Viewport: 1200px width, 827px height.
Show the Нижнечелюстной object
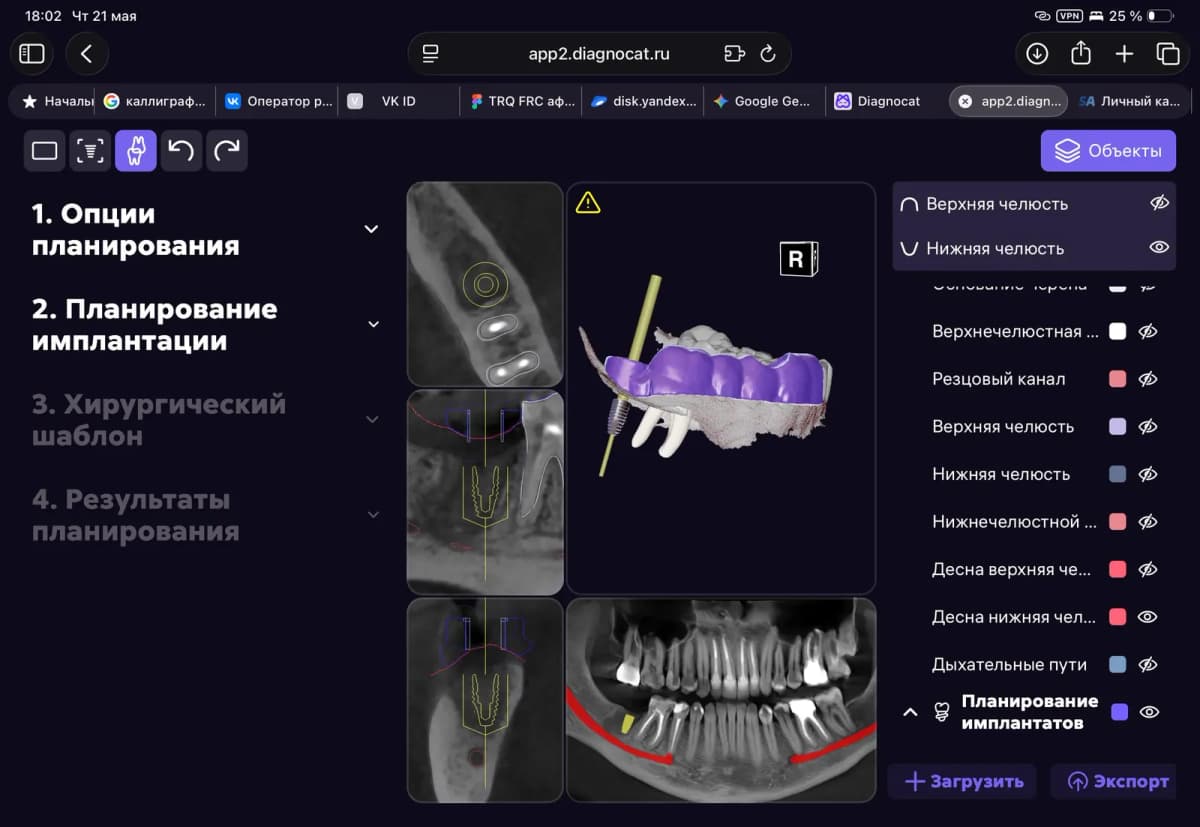pyautogui.click(x=1148, y=521)
